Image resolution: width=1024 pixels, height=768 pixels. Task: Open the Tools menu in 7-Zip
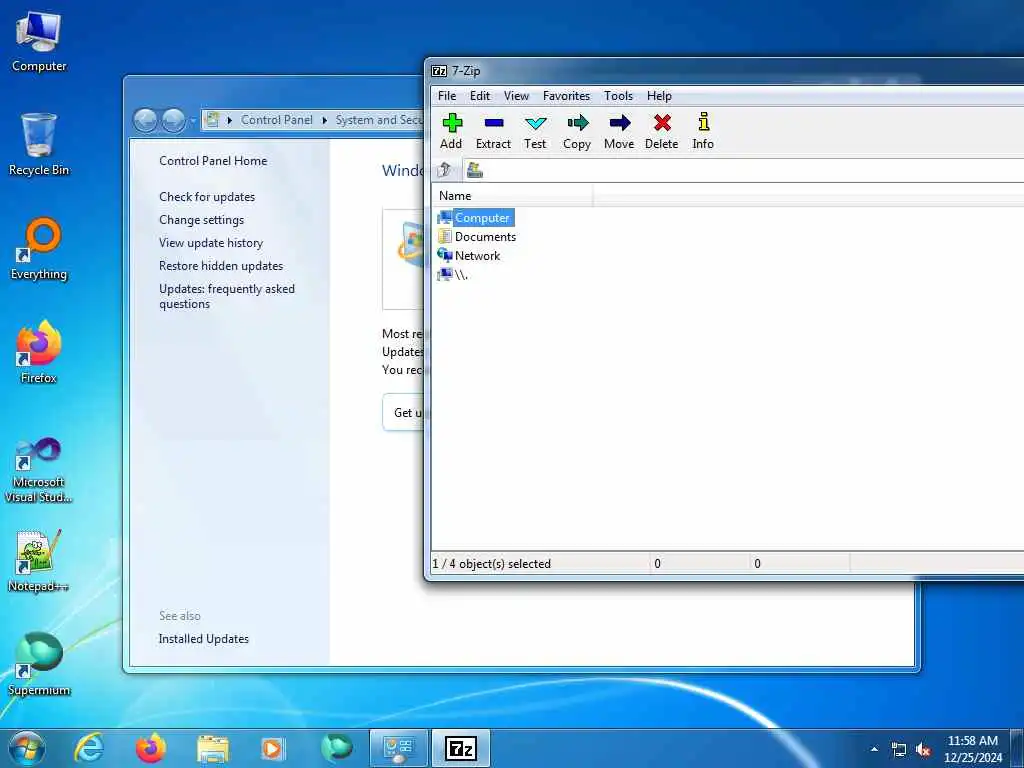click(x=618, y=96)
